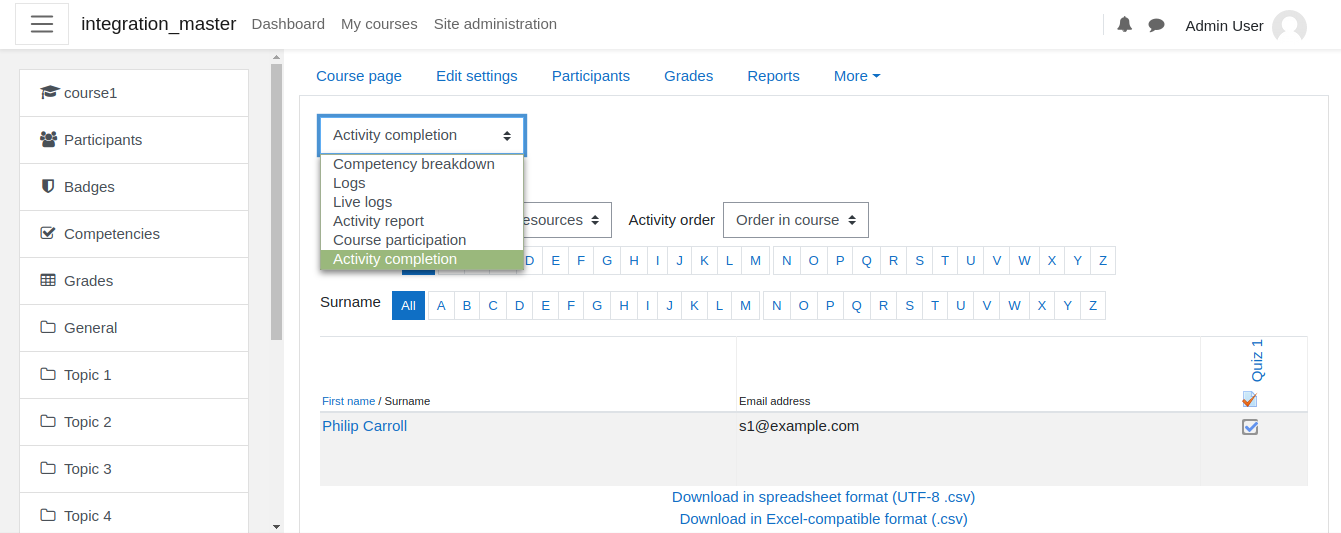Image resolution: width=1341 pixels, height=533 pixels.
Task: Open the Philip Carroll user link
Action: pyautogui.click(x=364, y=426)
